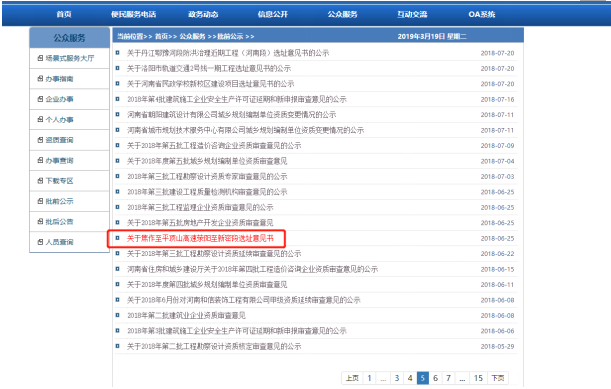Go to previous page 上页
The image size is (611, 389).
(352, 378)
